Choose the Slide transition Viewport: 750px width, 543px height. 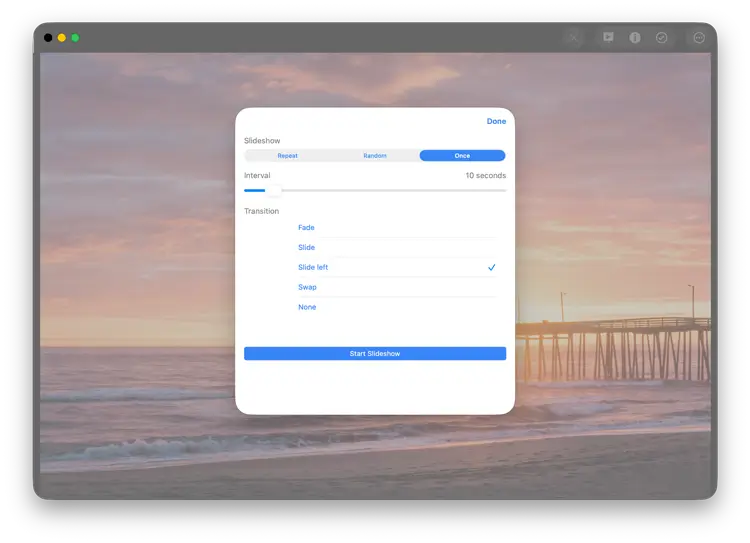(x=307, y=247)
